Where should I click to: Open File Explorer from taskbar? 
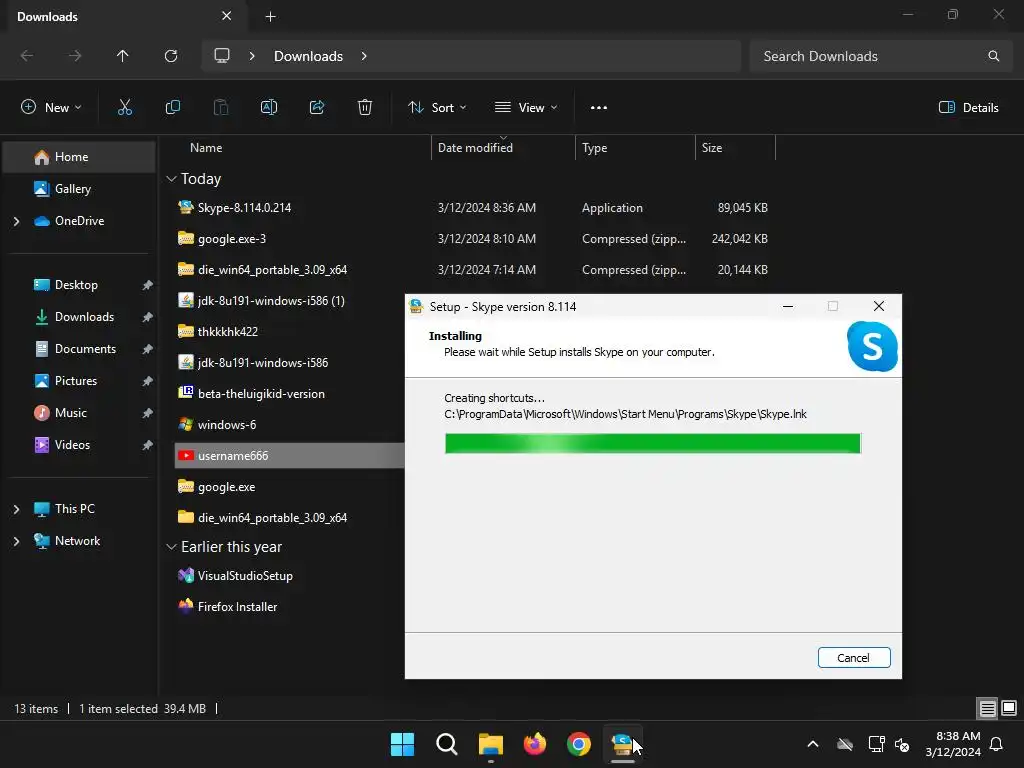point(490,744)
